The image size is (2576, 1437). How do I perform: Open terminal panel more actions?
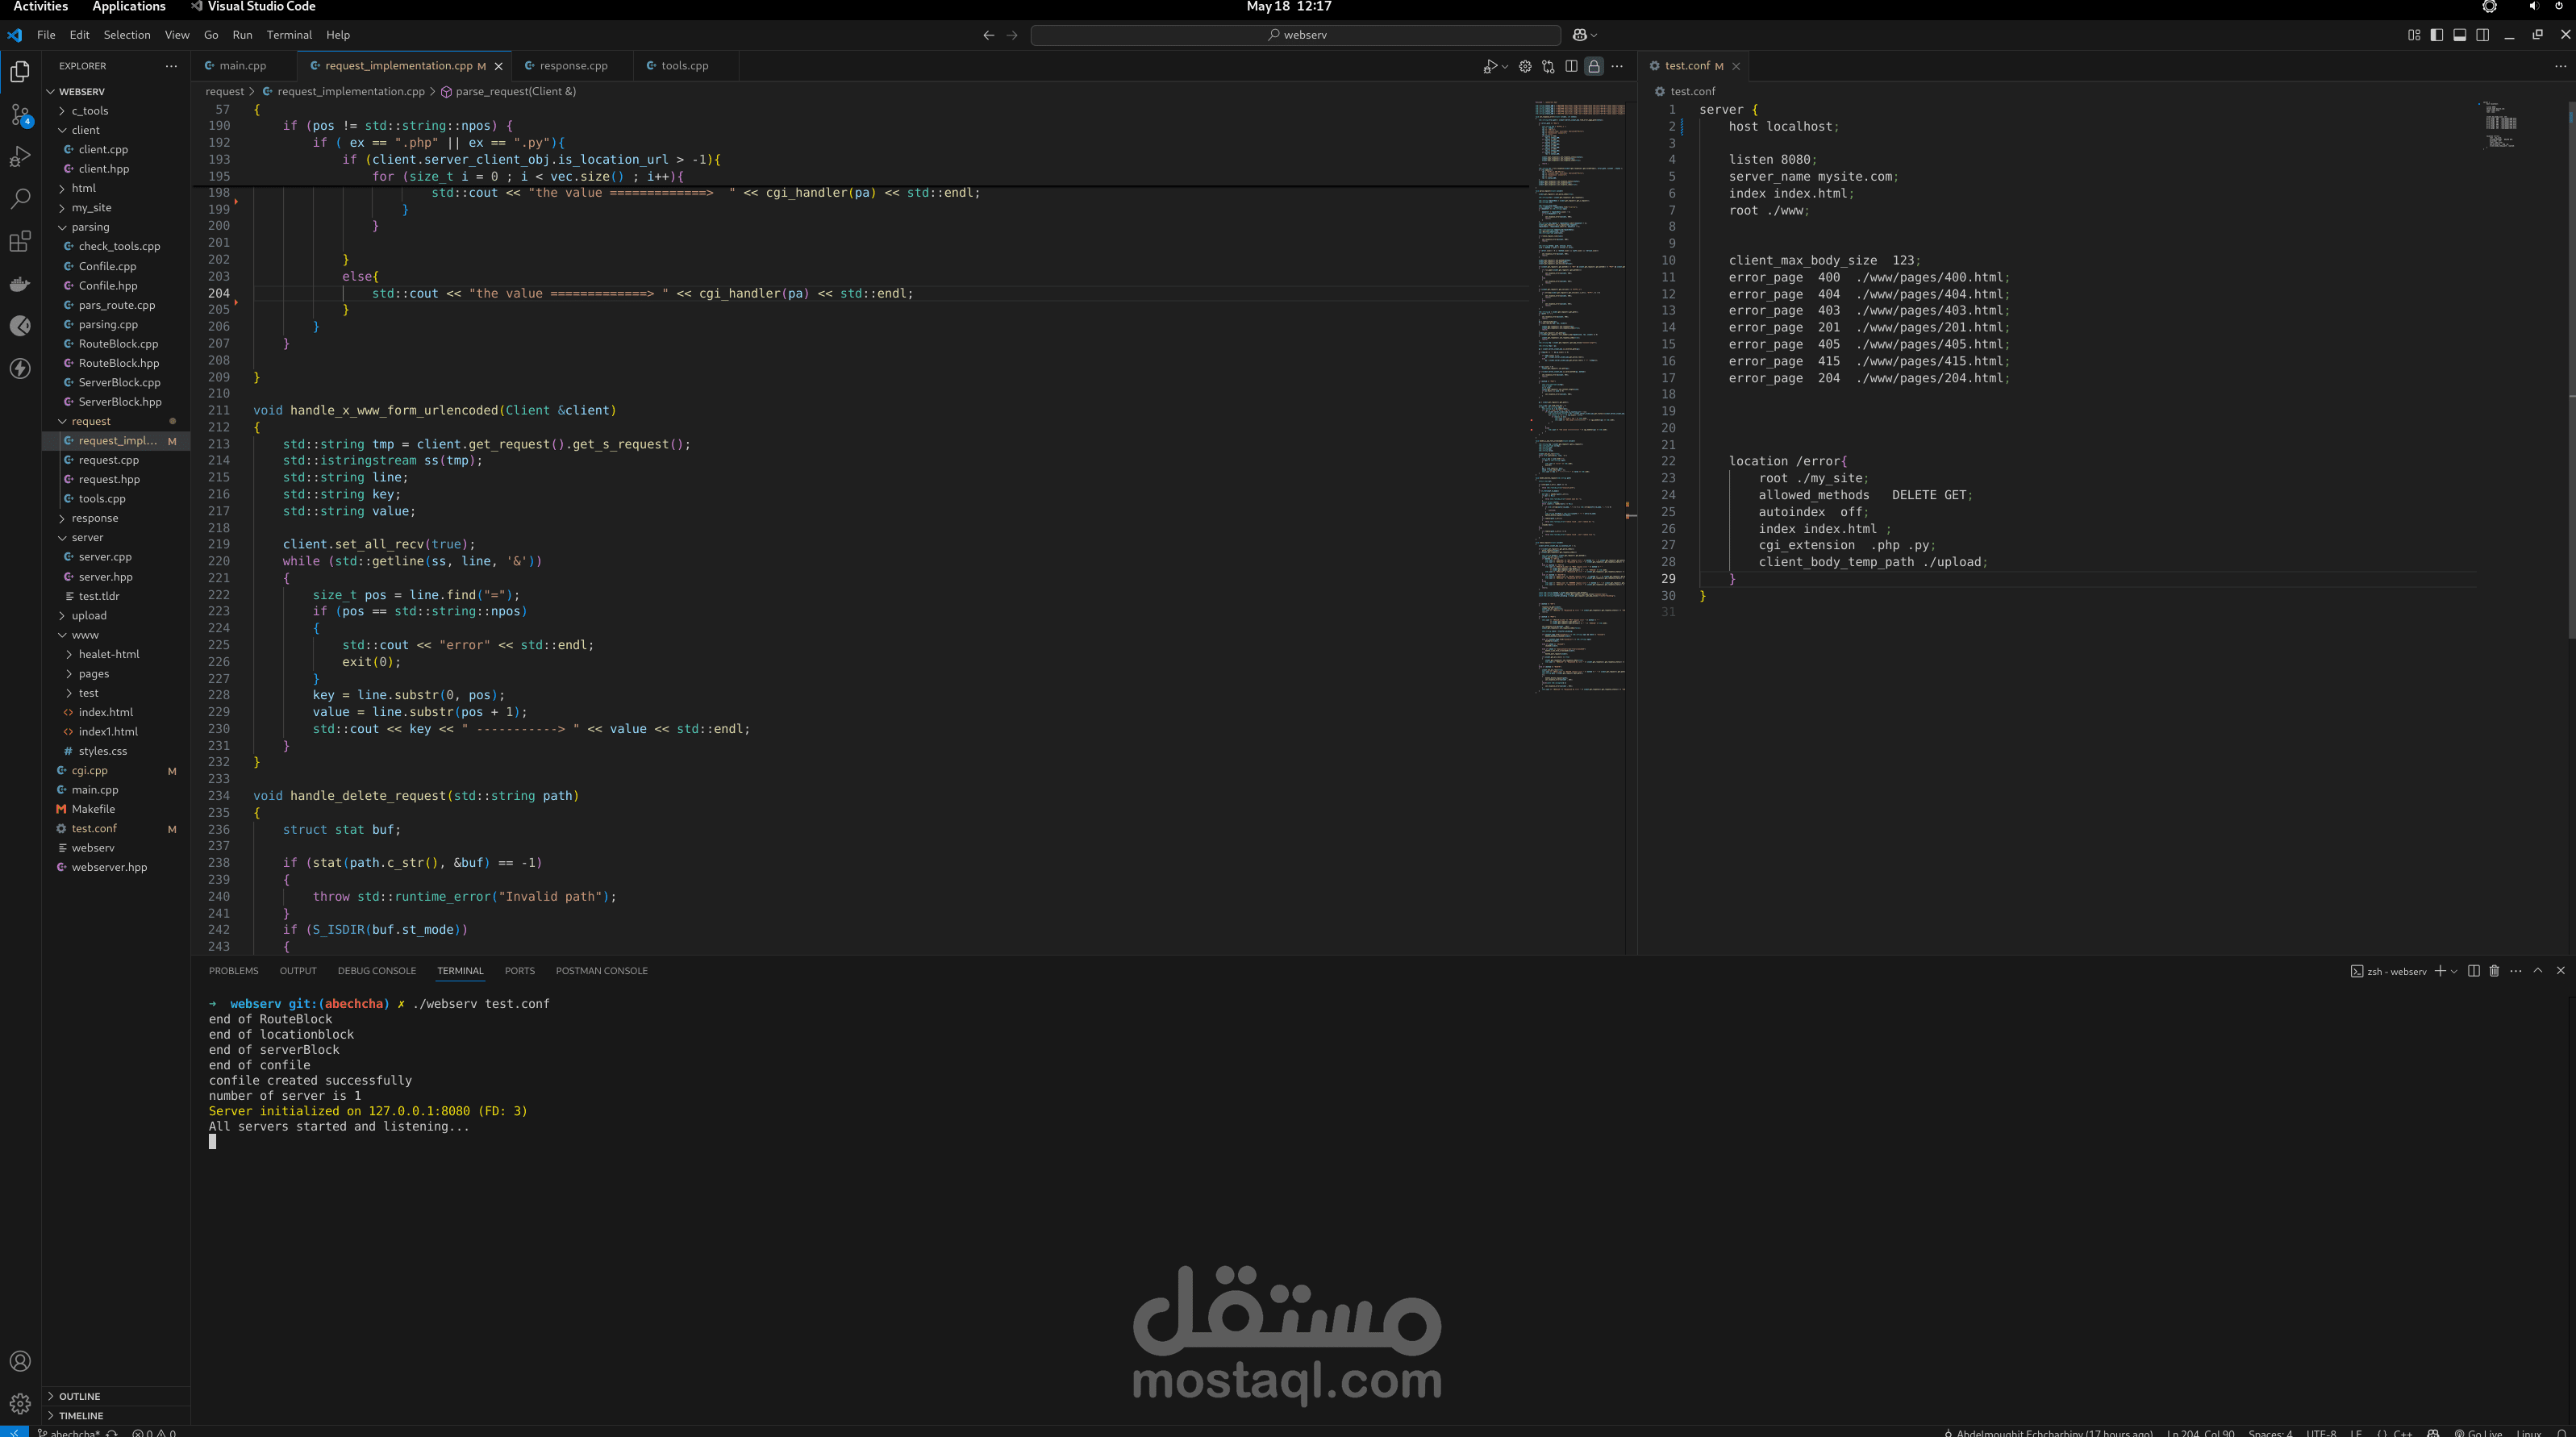pyautogui.click(x=2516, y=971)
